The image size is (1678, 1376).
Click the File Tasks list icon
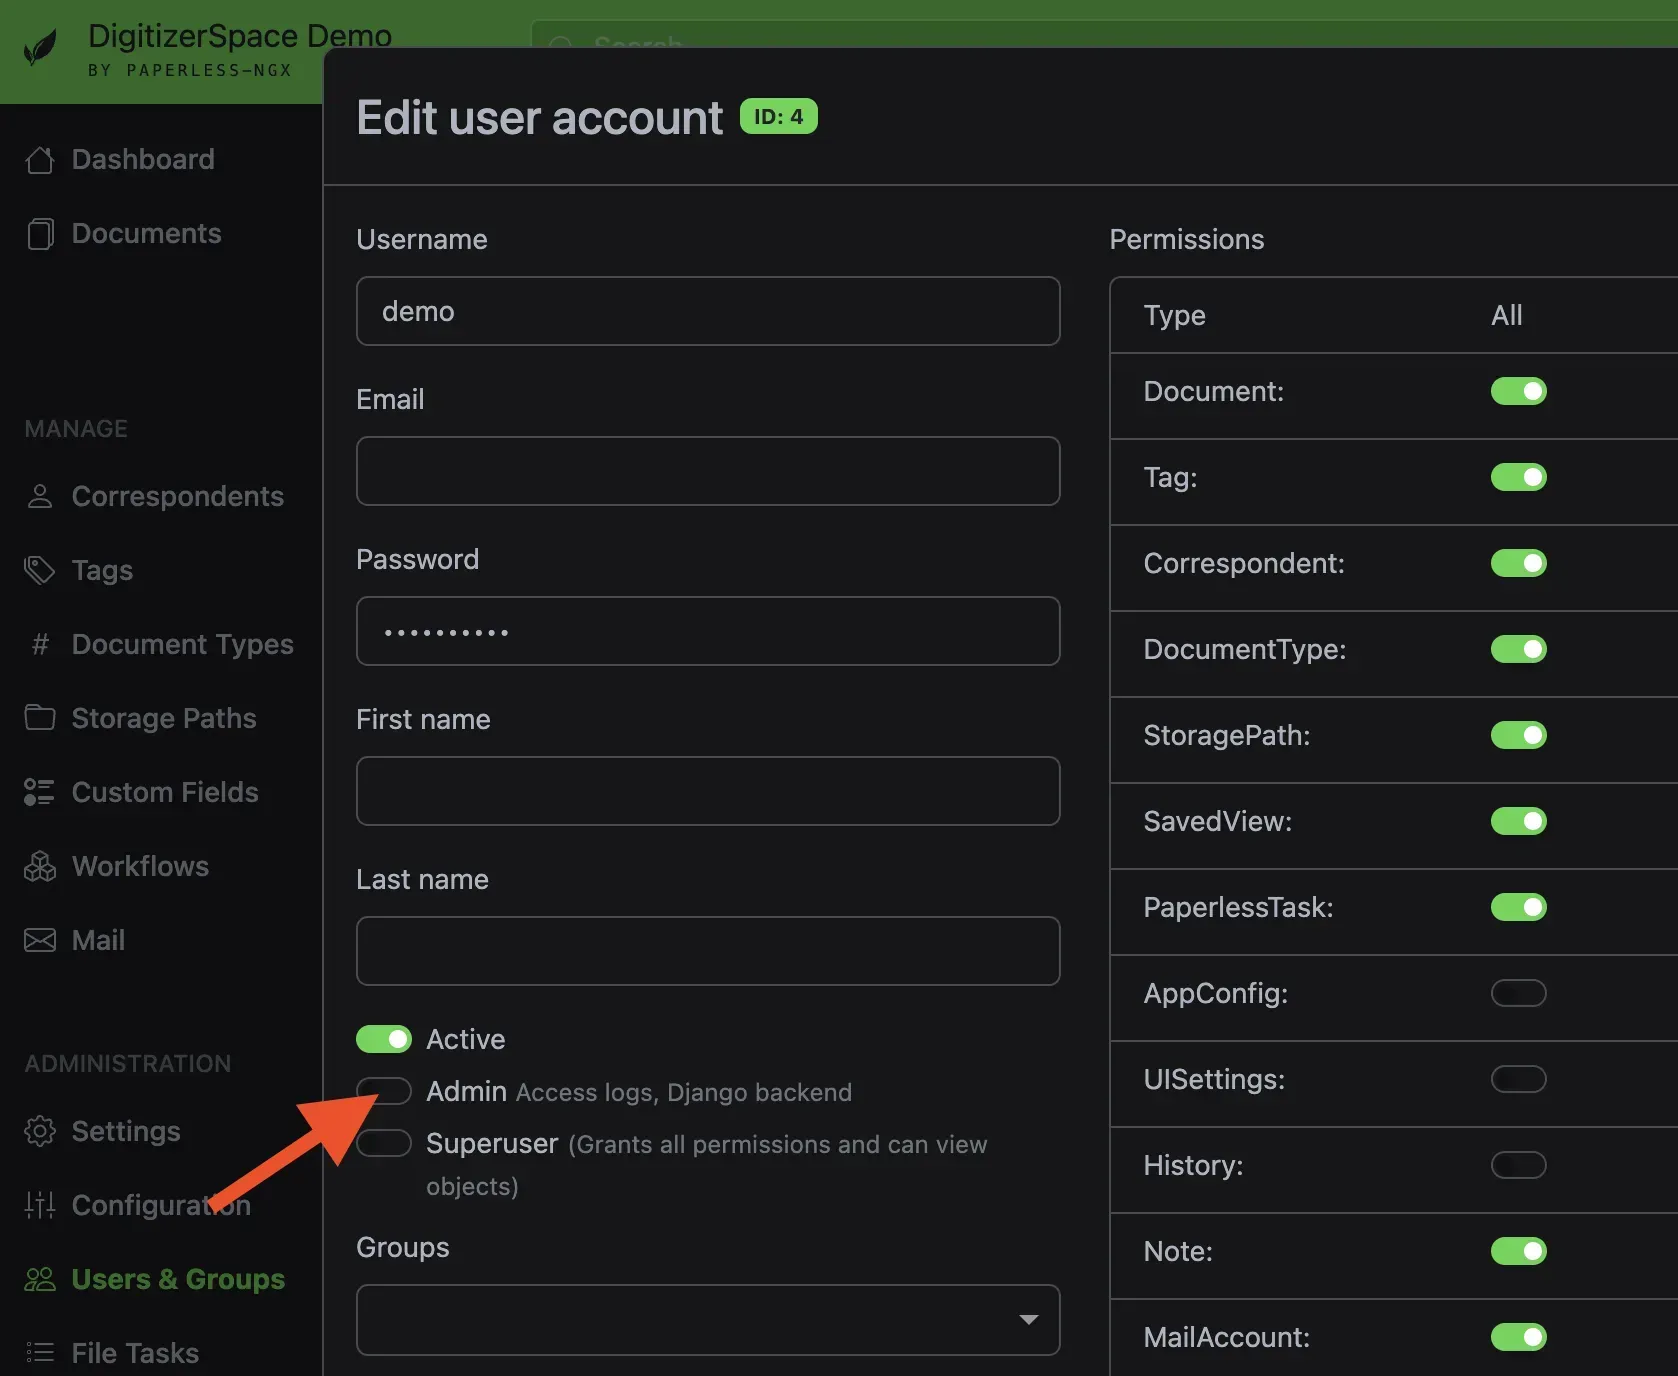(40, 1353)
